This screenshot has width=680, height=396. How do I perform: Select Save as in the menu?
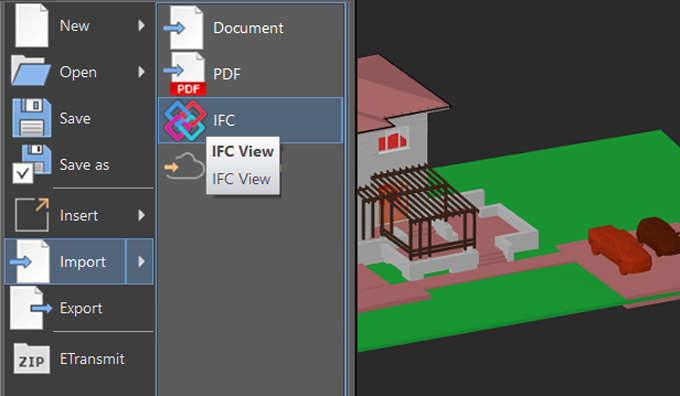coord(79,164)
